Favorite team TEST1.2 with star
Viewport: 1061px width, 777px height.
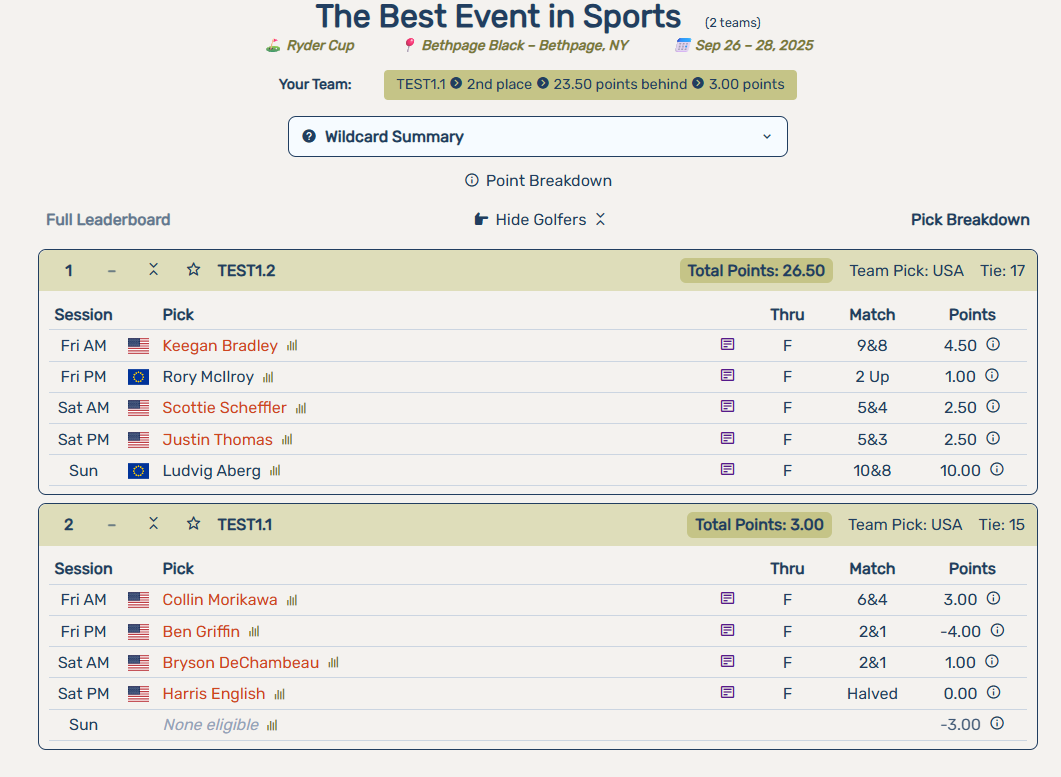pyautogui.click(x=194, y=270)
